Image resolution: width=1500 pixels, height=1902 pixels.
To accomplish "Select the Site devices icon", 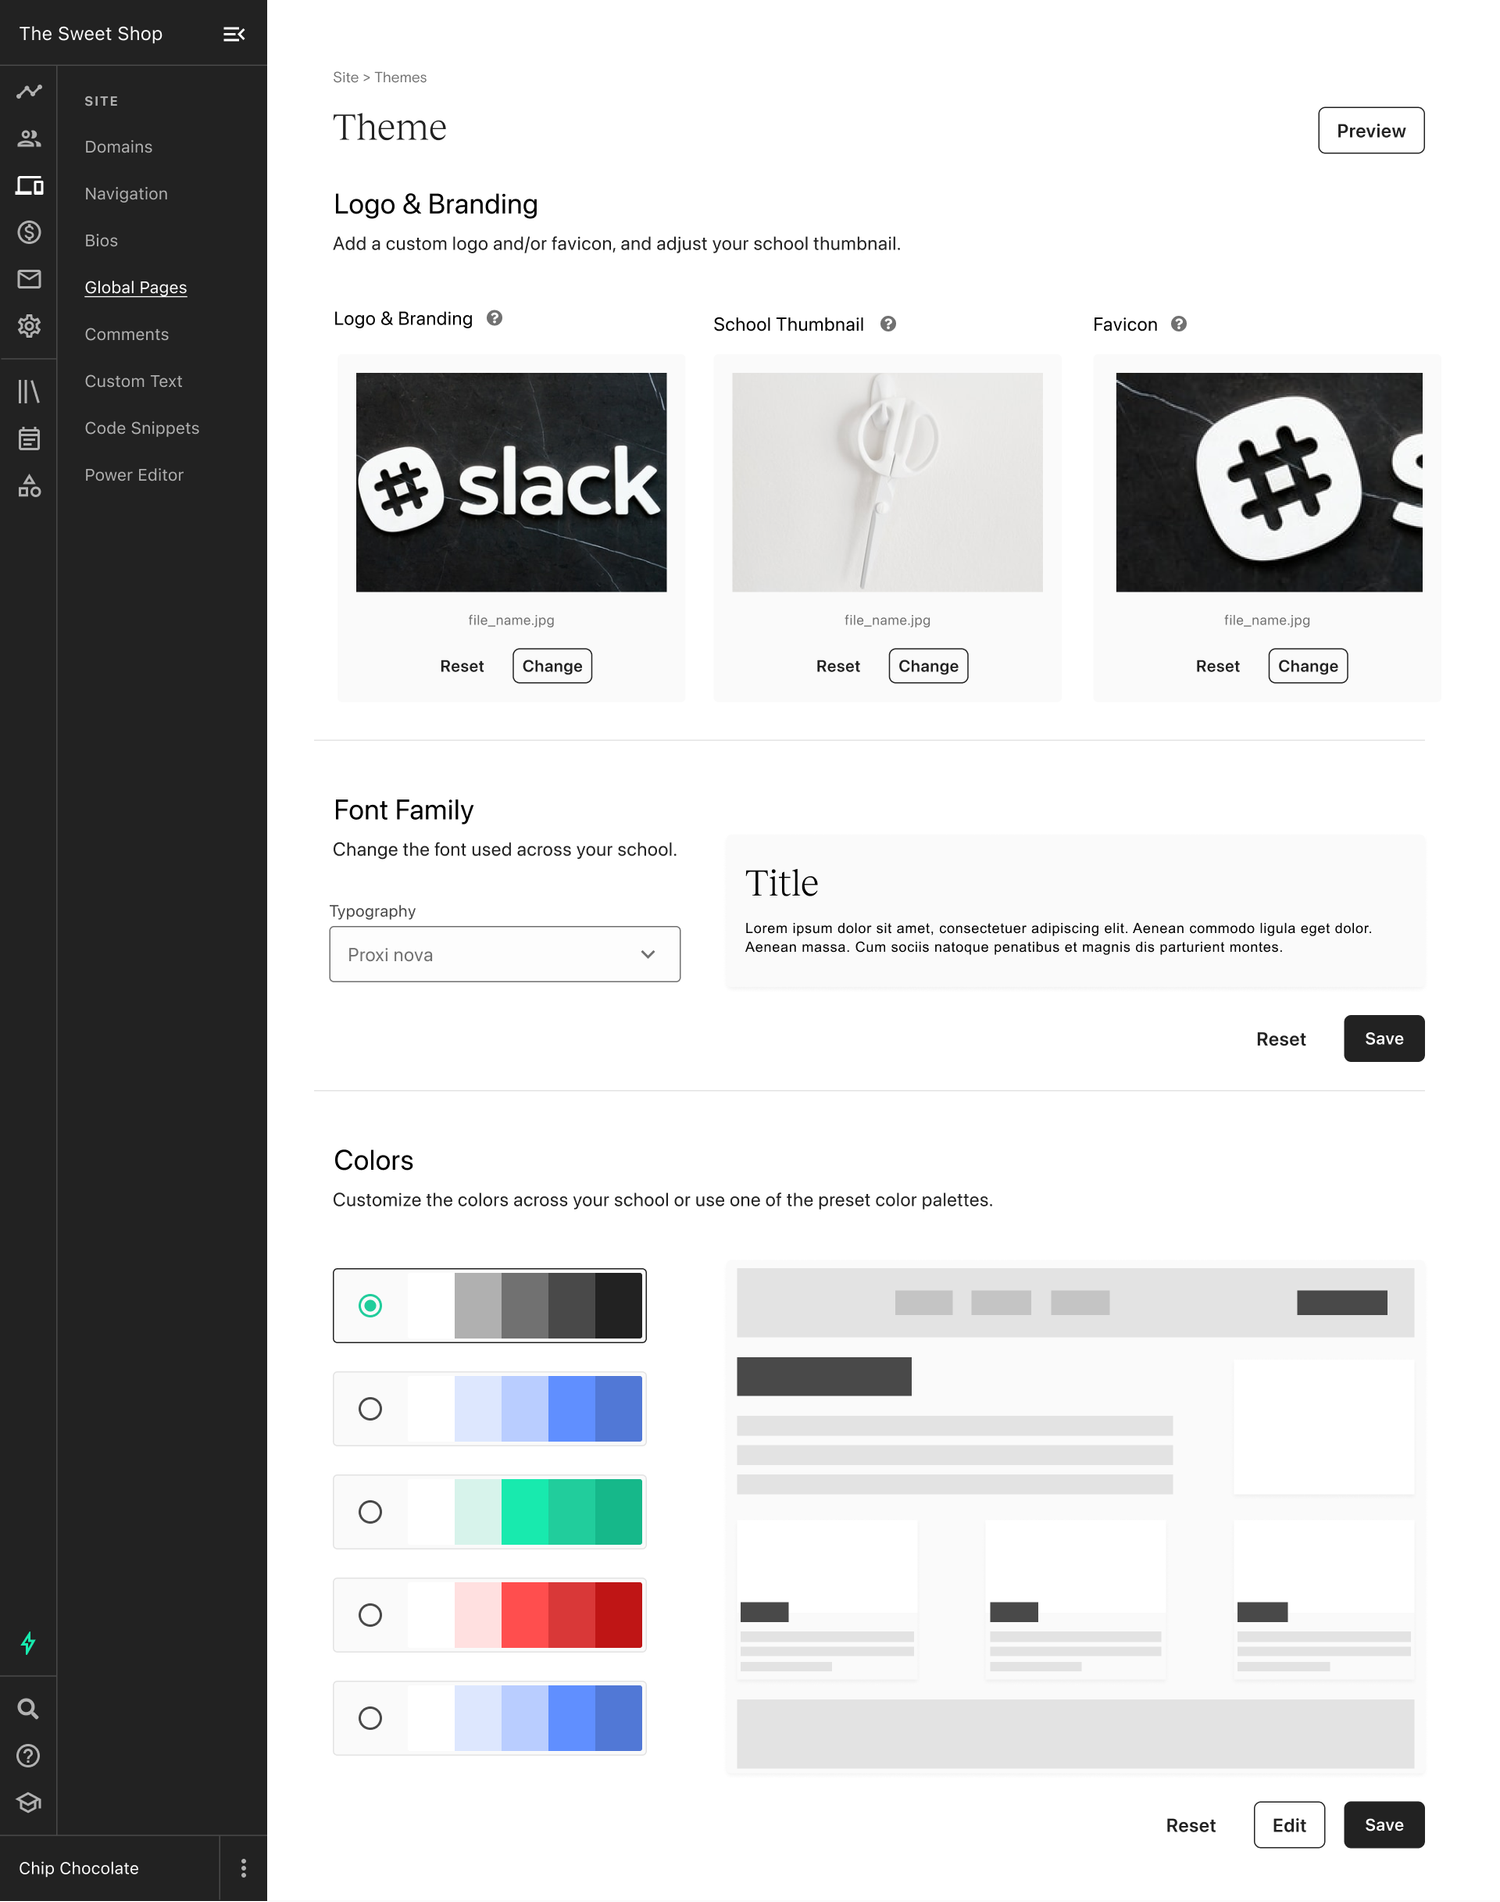I will [29, 185].
